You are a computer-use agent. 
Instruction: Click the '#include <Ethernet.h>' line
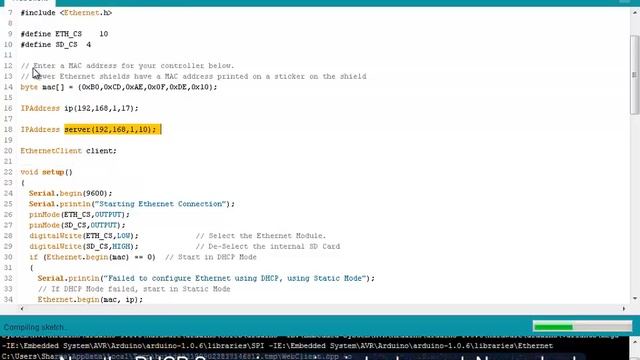[66, 13]
